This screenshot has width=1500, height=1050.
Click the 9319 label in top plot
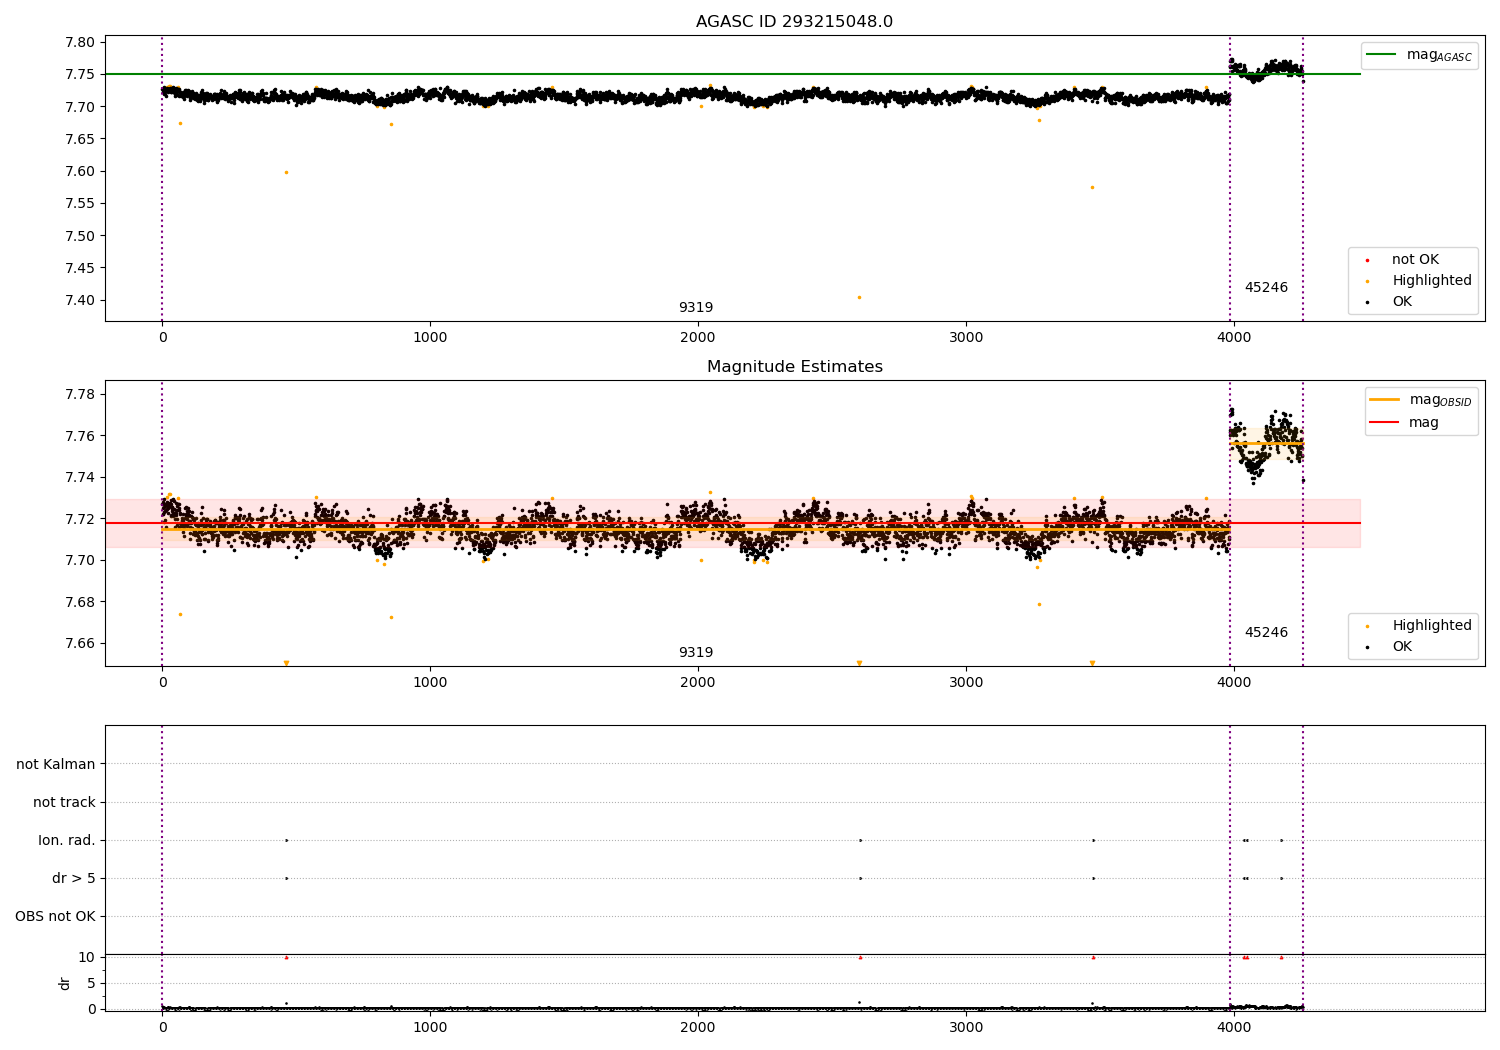pos(696,308)
